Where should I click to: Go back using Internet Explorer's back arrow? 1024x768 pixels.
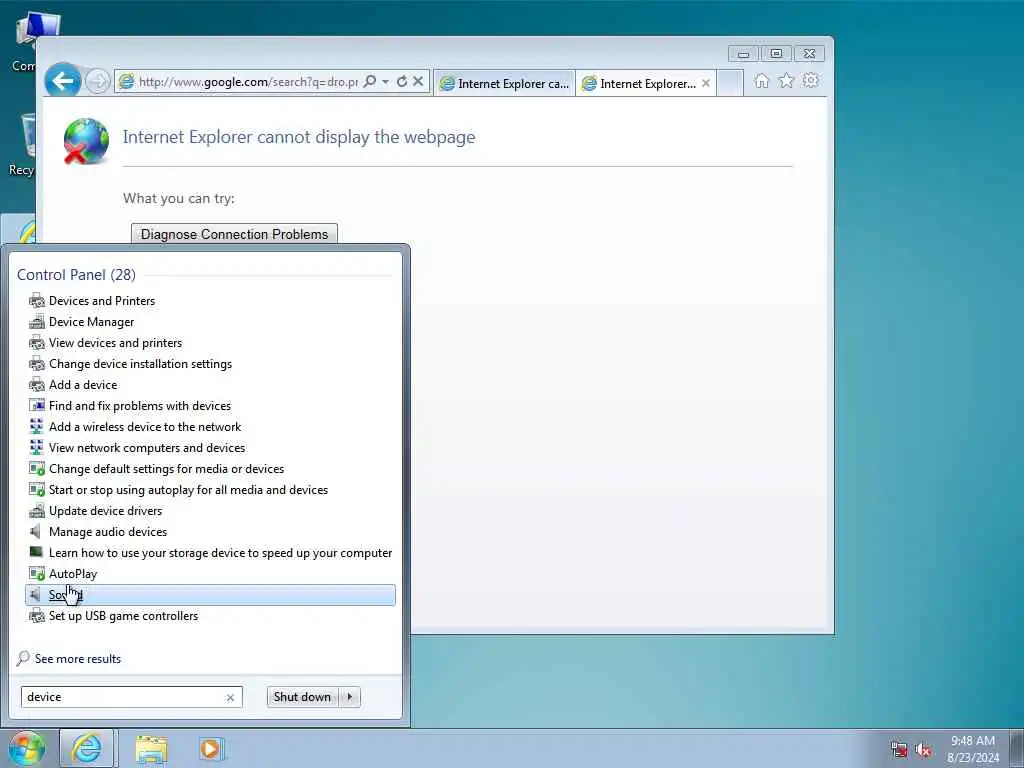(x=63, y=81)
